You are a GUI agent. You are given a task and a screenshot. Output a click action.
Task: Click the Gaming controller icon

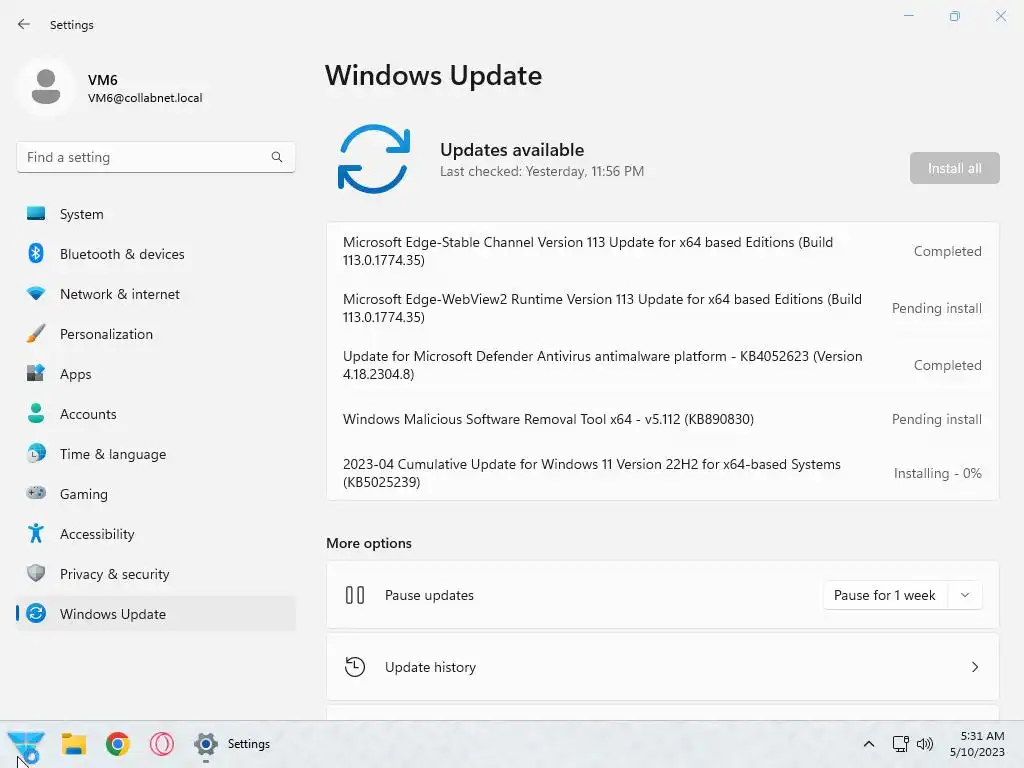tap(36, 493)
